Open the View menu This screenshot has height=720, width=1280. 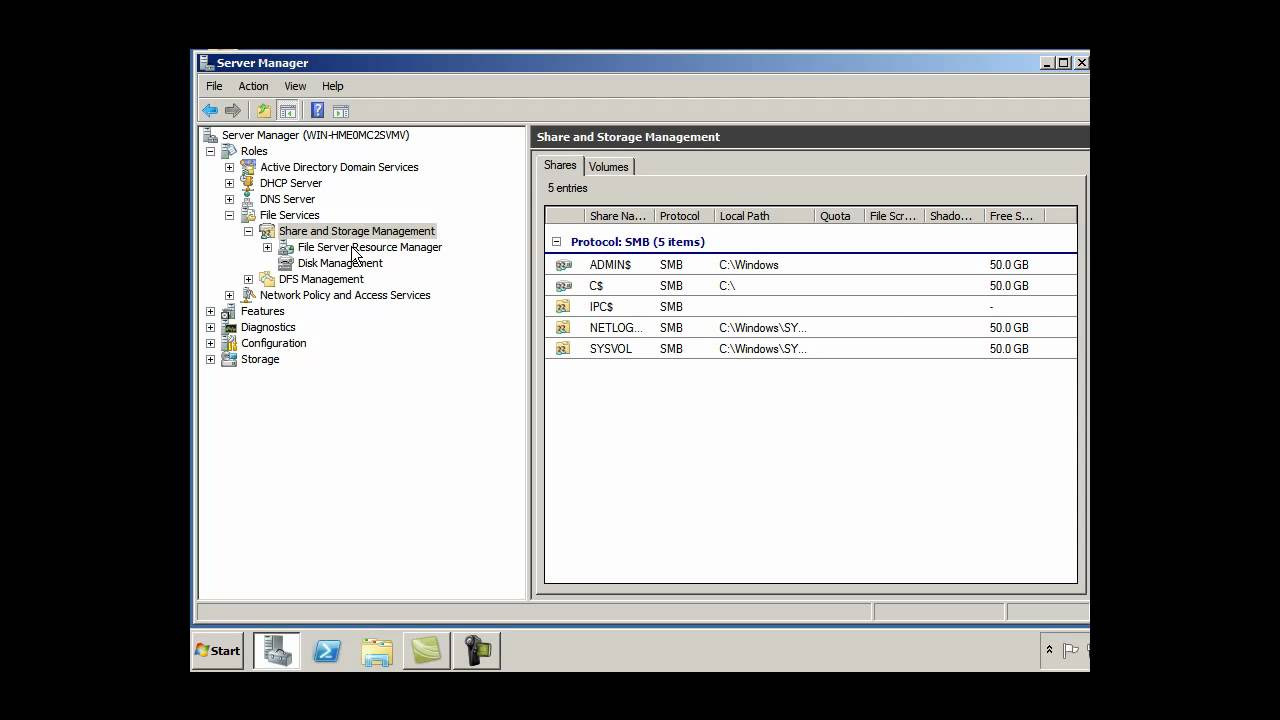(295, 86)
